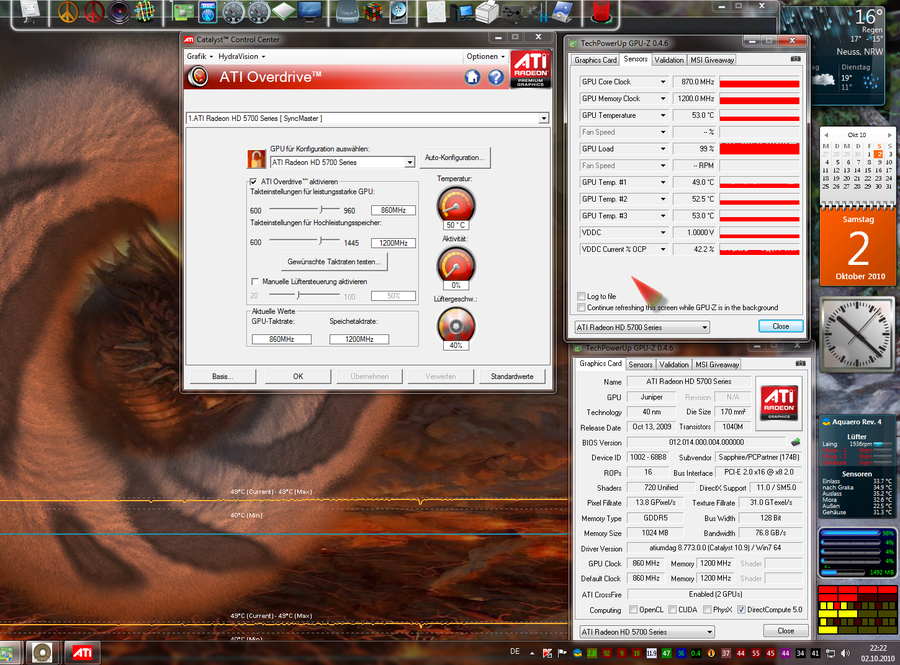Open the GPU für Konfiguration dropdown
900x665 pixels.
click(342, 162)
